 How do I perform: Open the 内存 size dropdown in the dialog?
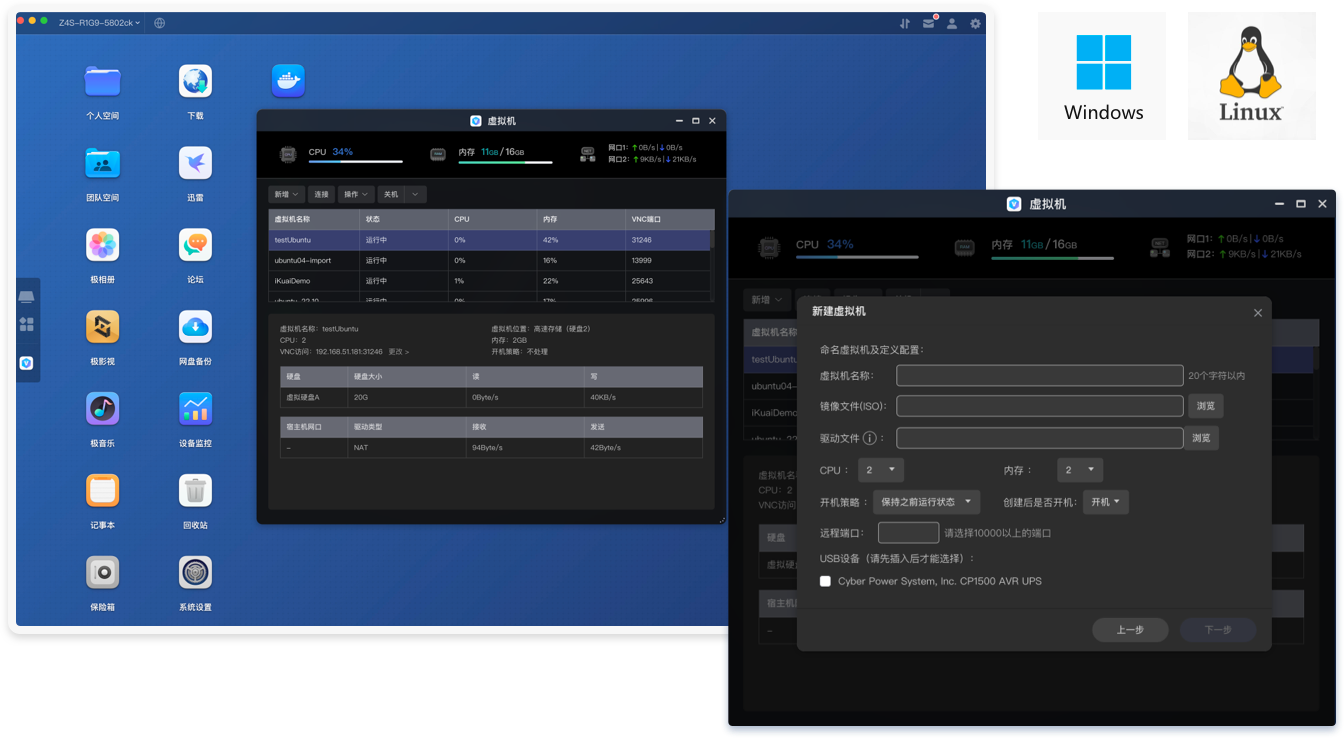point(1080,470)
